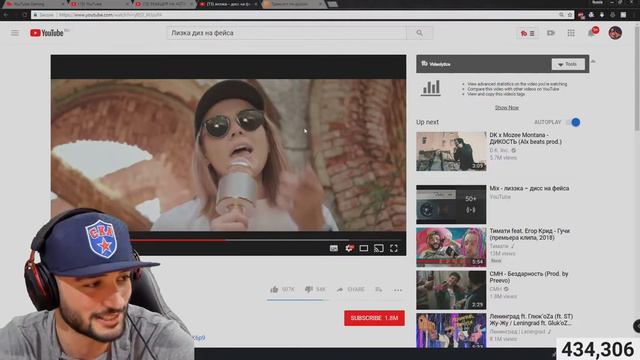The height and width of the screenshot is (360, 640).
Task: Open the notifications bell
Action: tap(591, 33)
